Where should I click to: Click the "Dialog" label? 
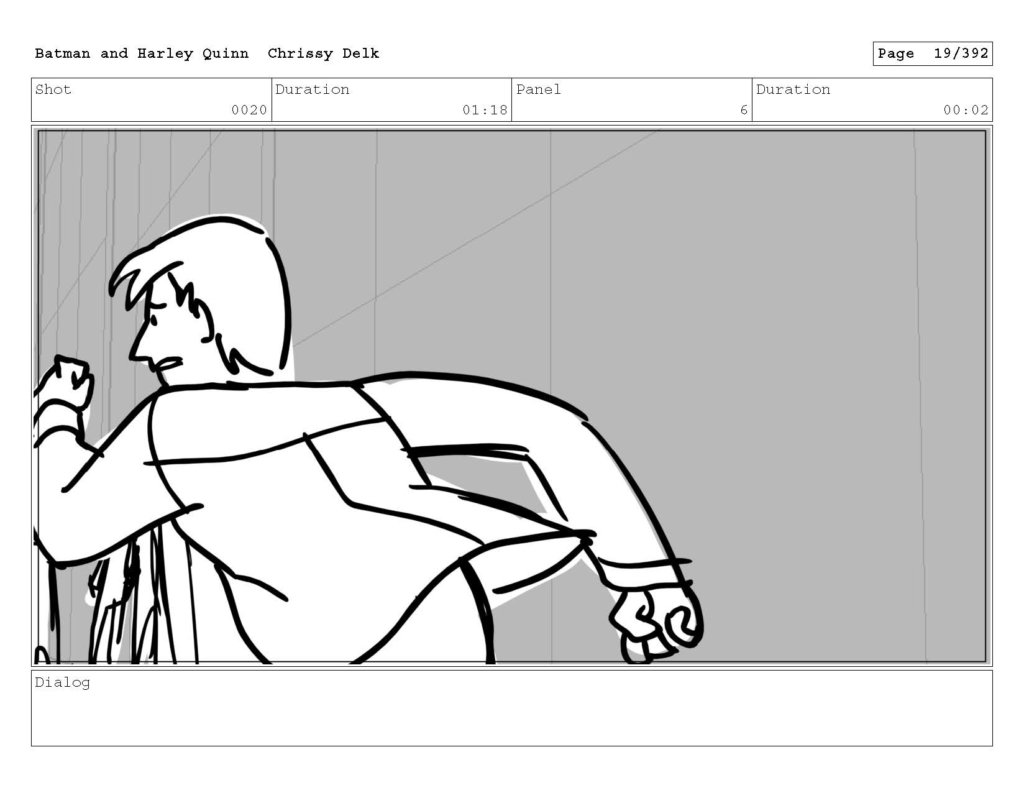[62, 683]
